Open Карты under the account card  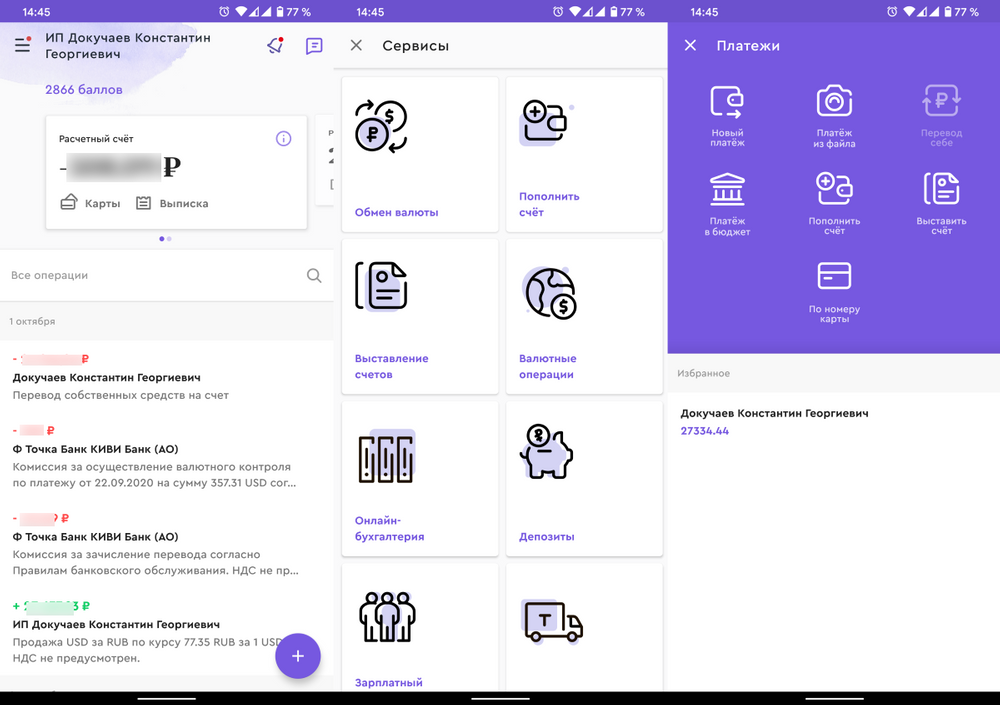[91, 203]
